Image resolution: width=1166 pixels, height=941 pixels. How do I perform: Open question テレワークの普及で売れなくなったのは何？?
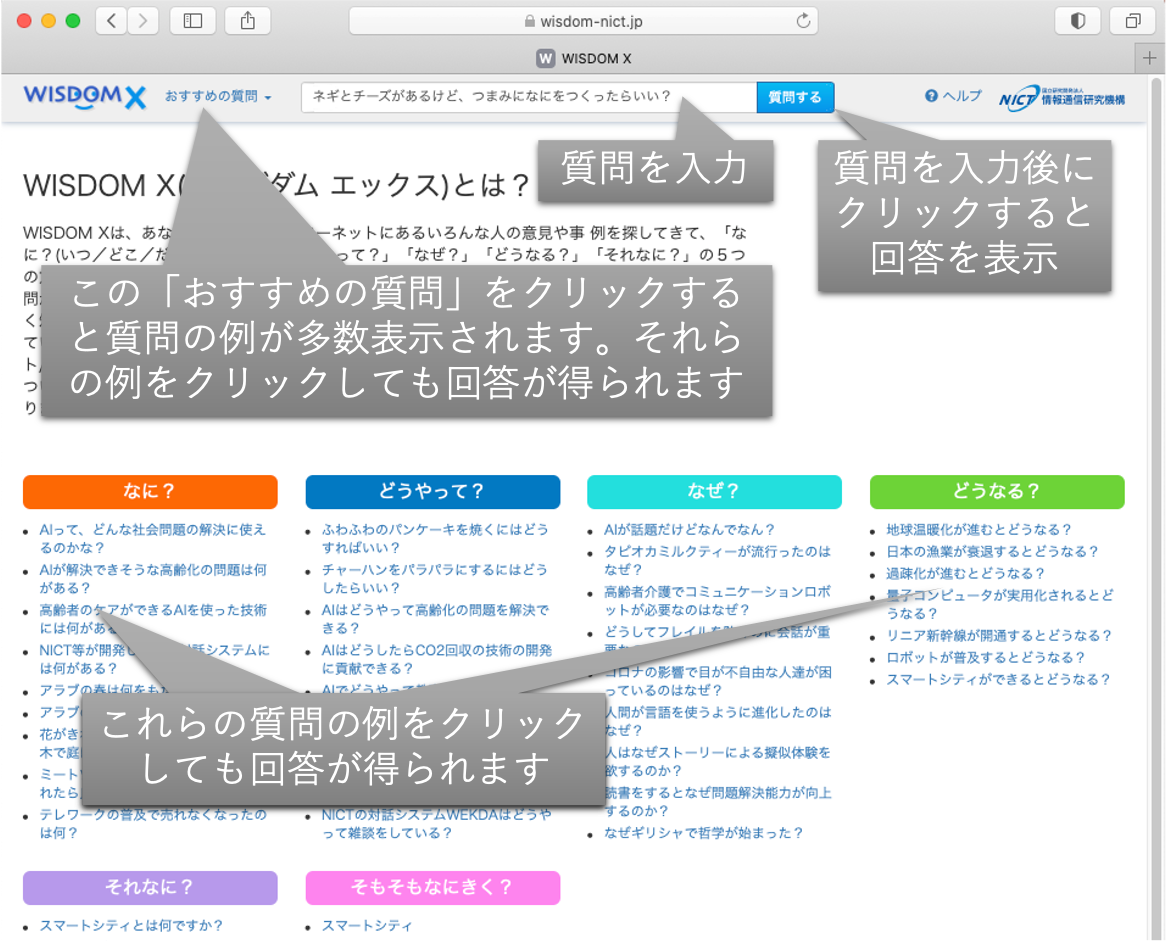(153, 823)
